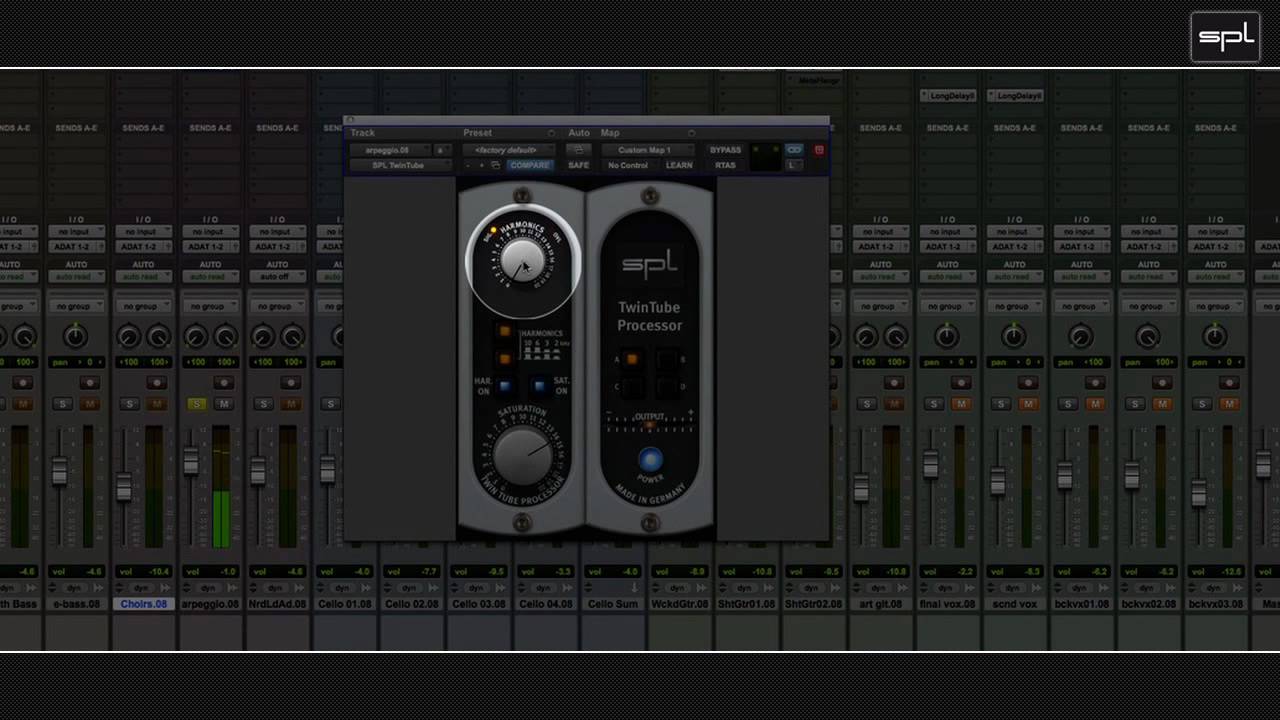This screenshot has height=720, width=1280.
Task: Click the Auto header label
Action: pyautogui.click(x=579, y=132)
